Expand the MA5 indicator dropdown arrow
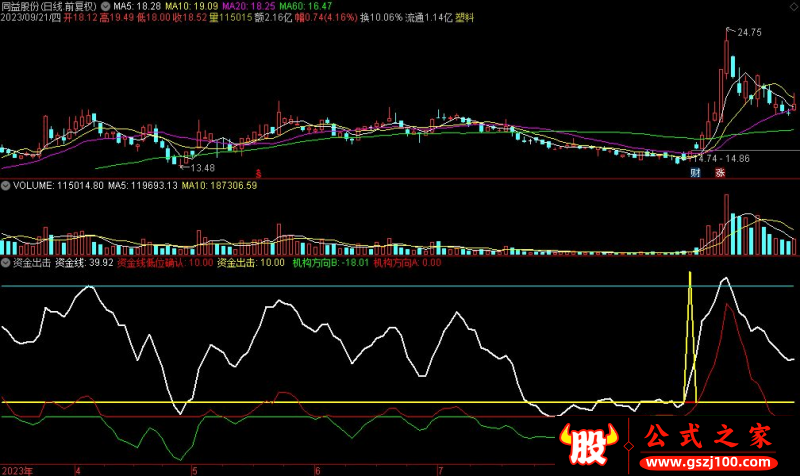Viewport: 800px width, 476px height. (x=106, y=6)
